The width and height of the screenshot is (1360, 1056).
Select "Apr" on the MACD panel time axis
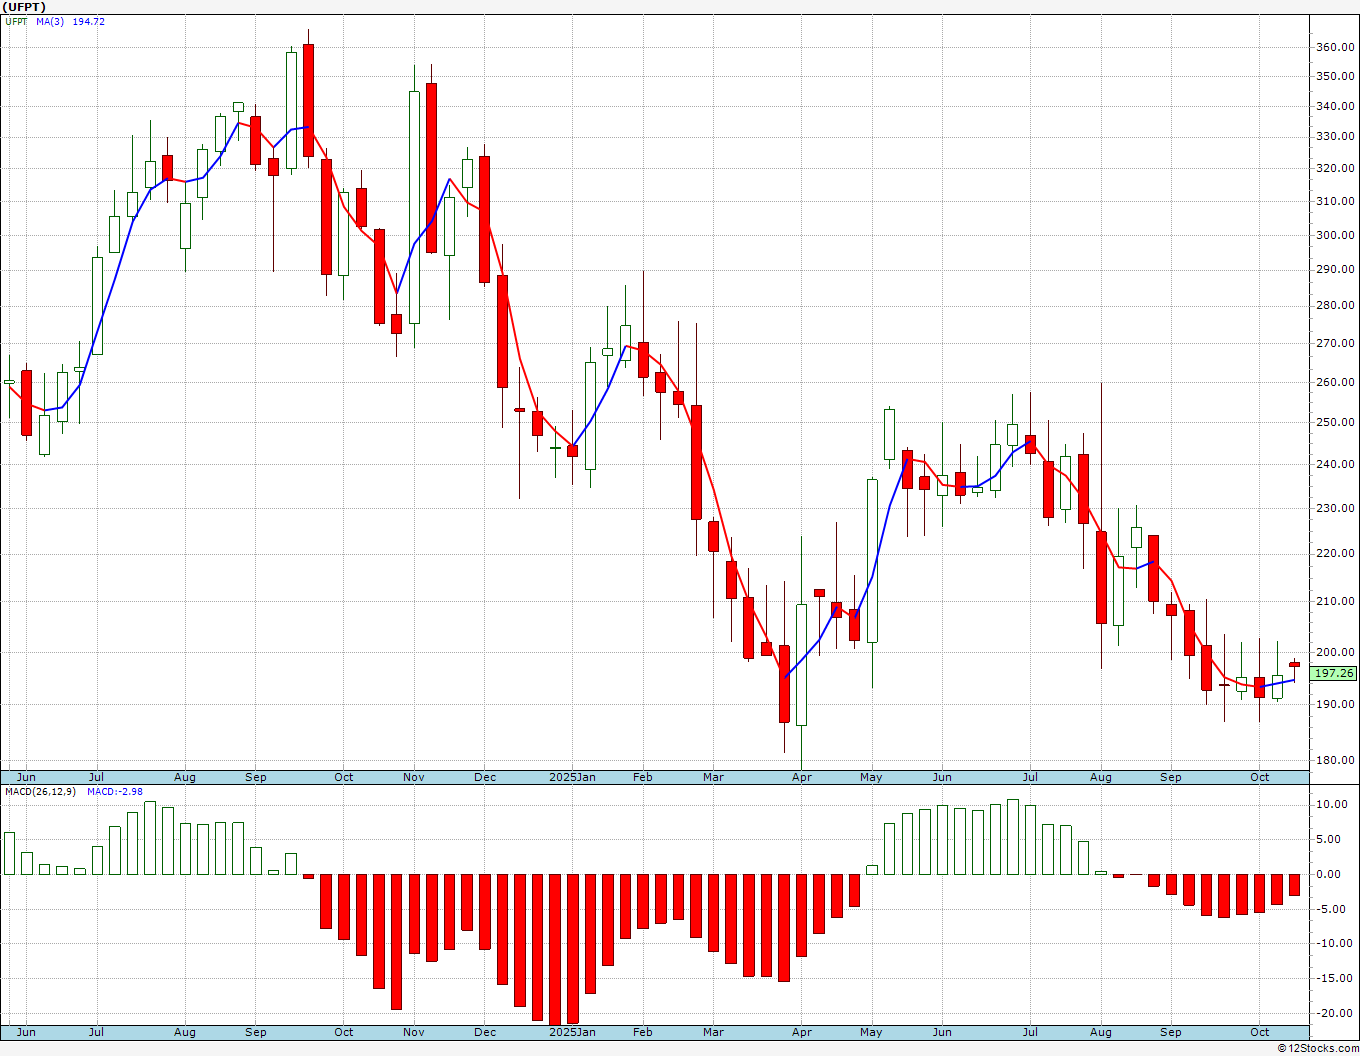801,1032
